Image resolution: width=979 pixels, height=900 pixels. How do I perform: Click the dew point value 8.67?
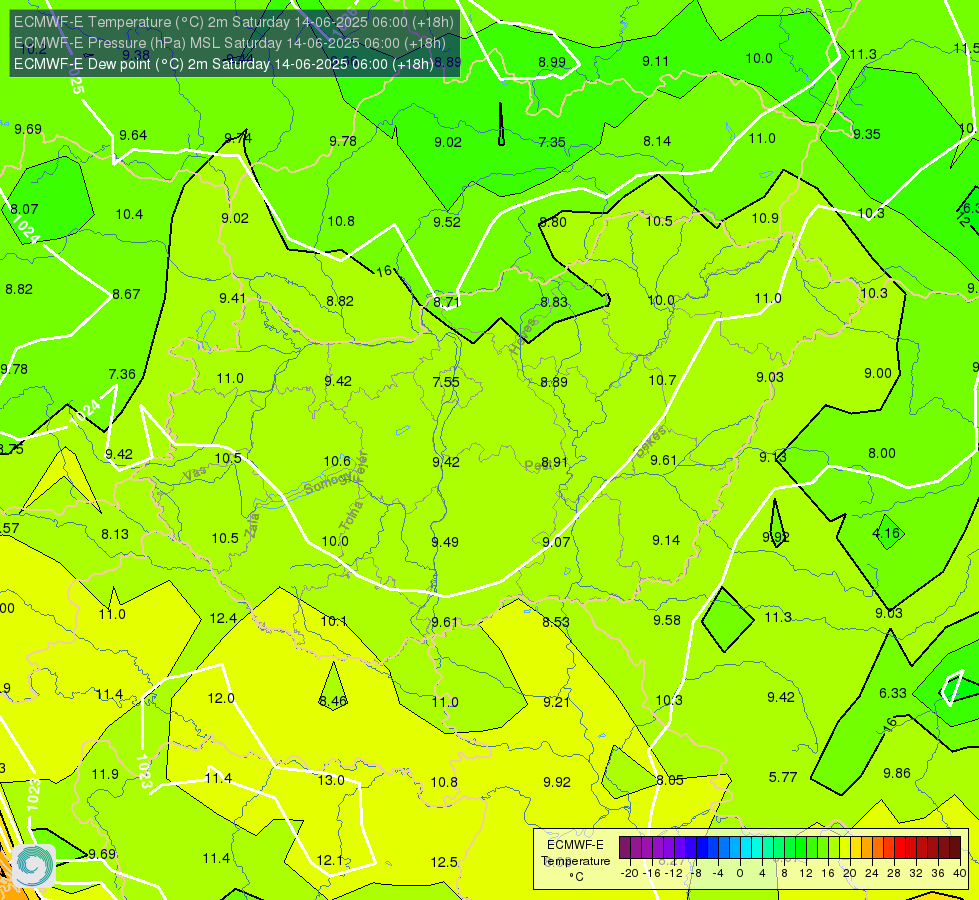tap(126, 294)
